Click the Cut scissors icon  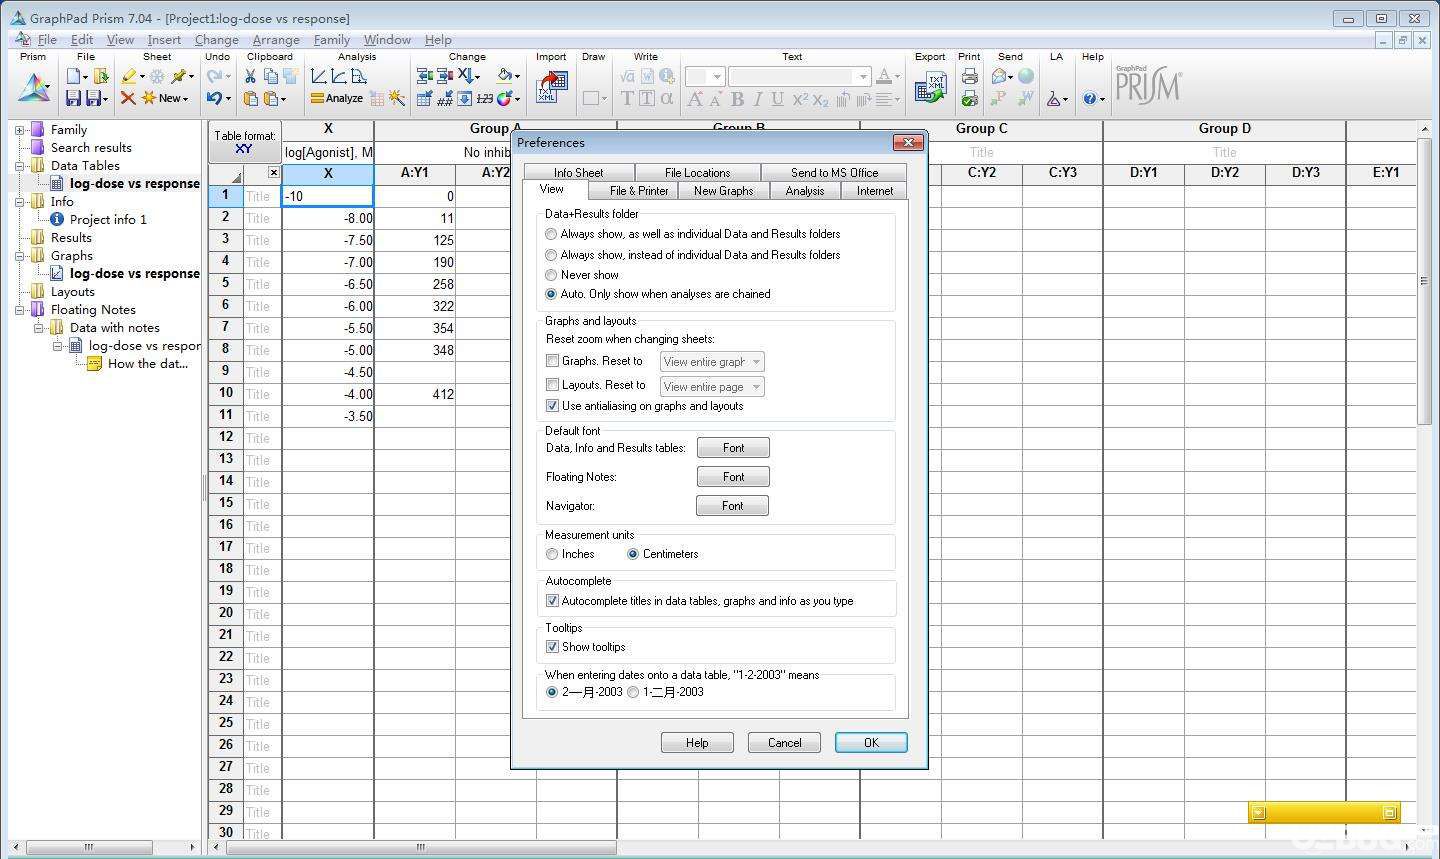[250, 76]
